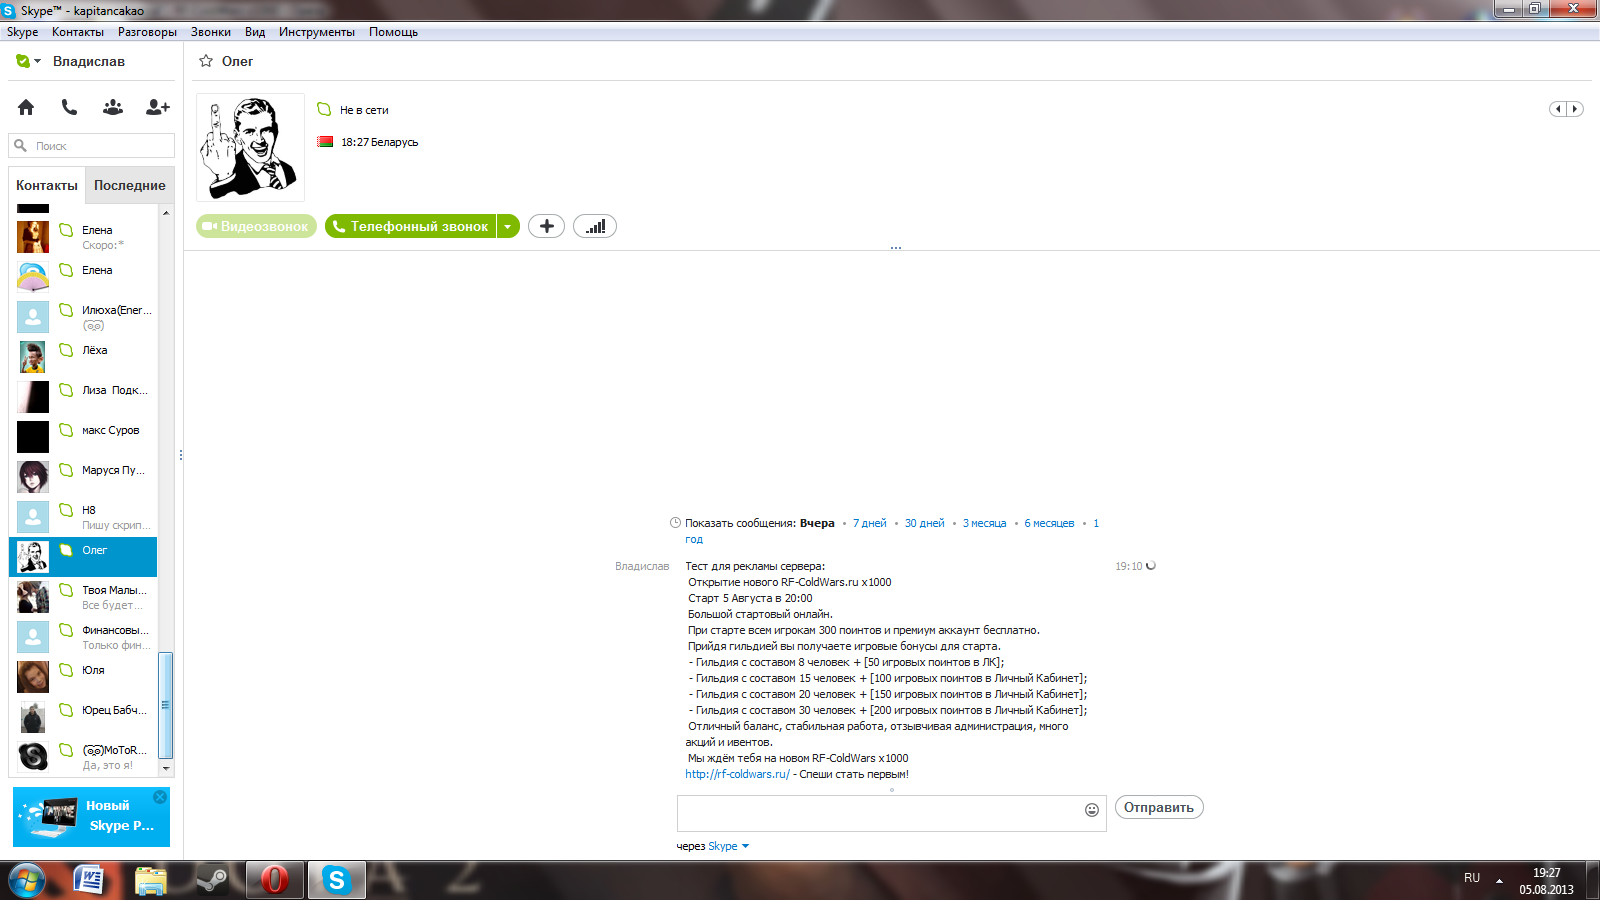Open the Помощь menu

point(393,32)
